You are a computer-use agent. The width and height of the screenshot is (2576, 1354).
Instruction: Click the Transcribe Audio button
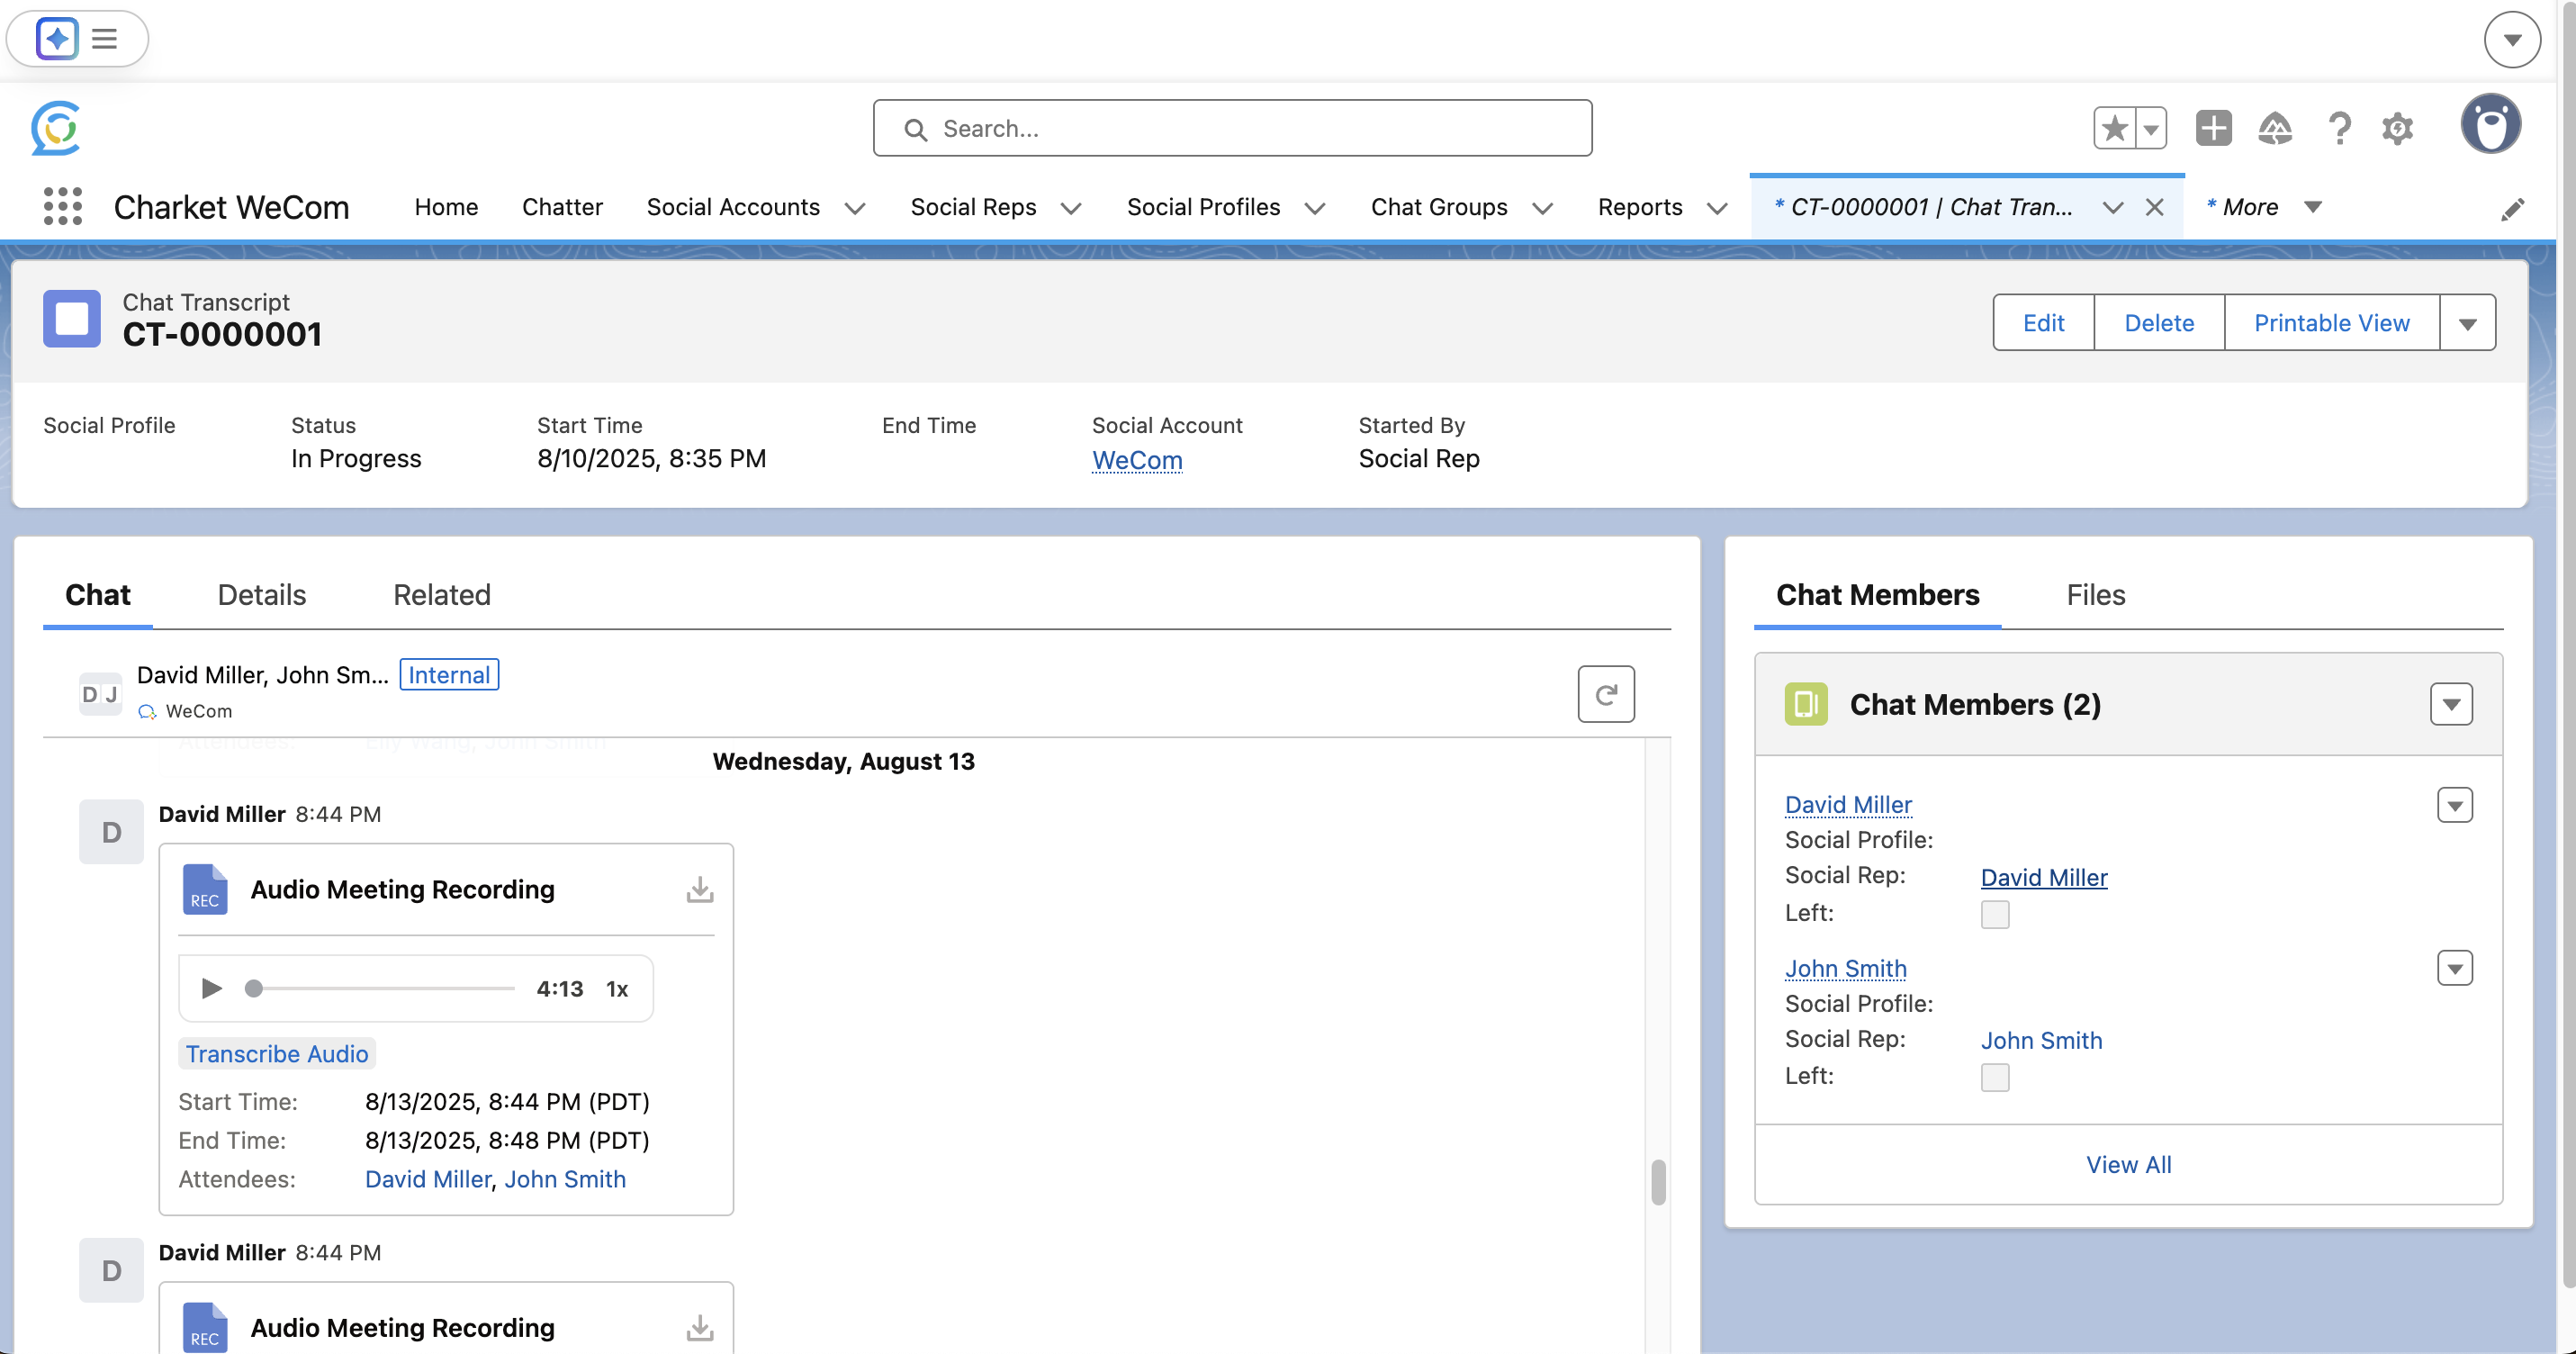(x=277, y=1053)
